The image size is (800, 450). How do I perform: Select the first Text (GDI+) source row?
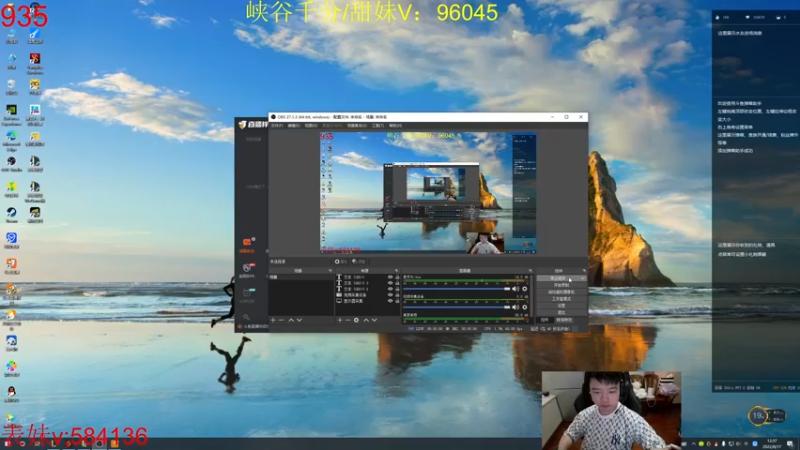368,277
